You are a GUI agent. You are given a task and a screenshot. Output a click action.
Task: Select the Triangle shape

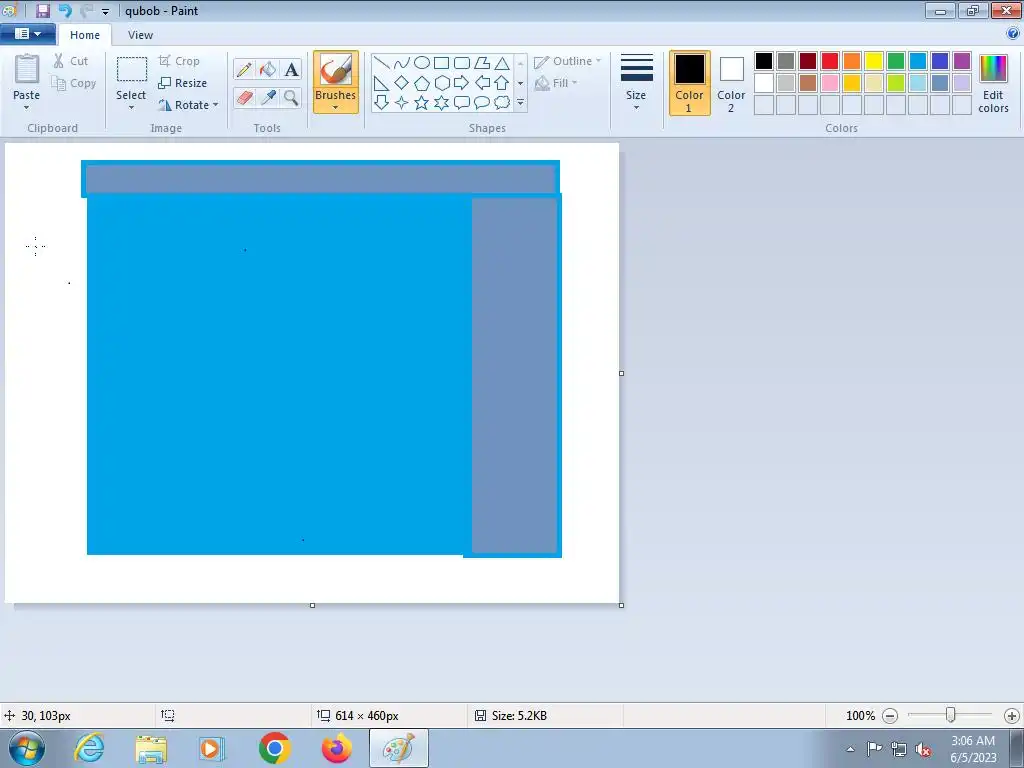502,63
